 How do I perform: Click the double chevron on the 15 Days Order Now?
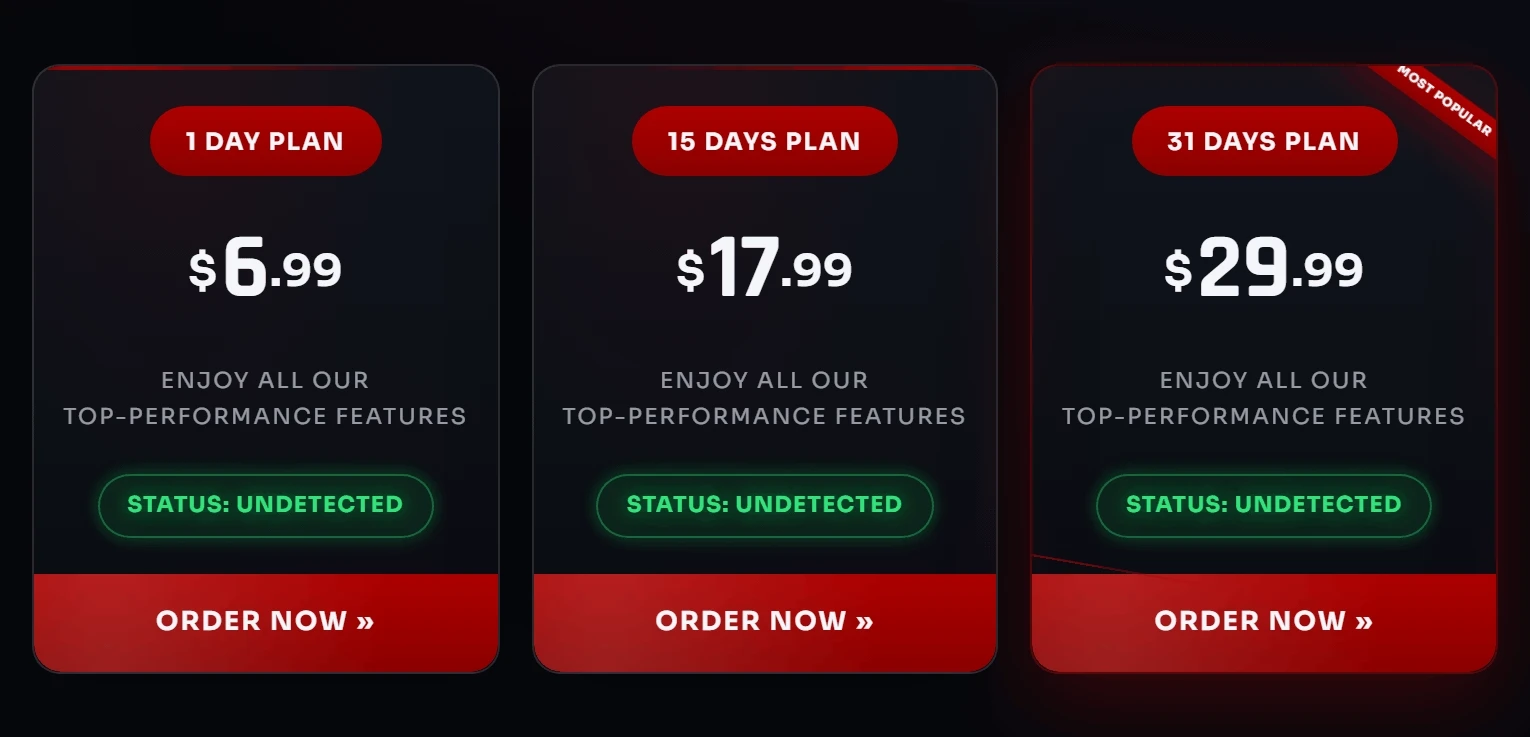864,621
